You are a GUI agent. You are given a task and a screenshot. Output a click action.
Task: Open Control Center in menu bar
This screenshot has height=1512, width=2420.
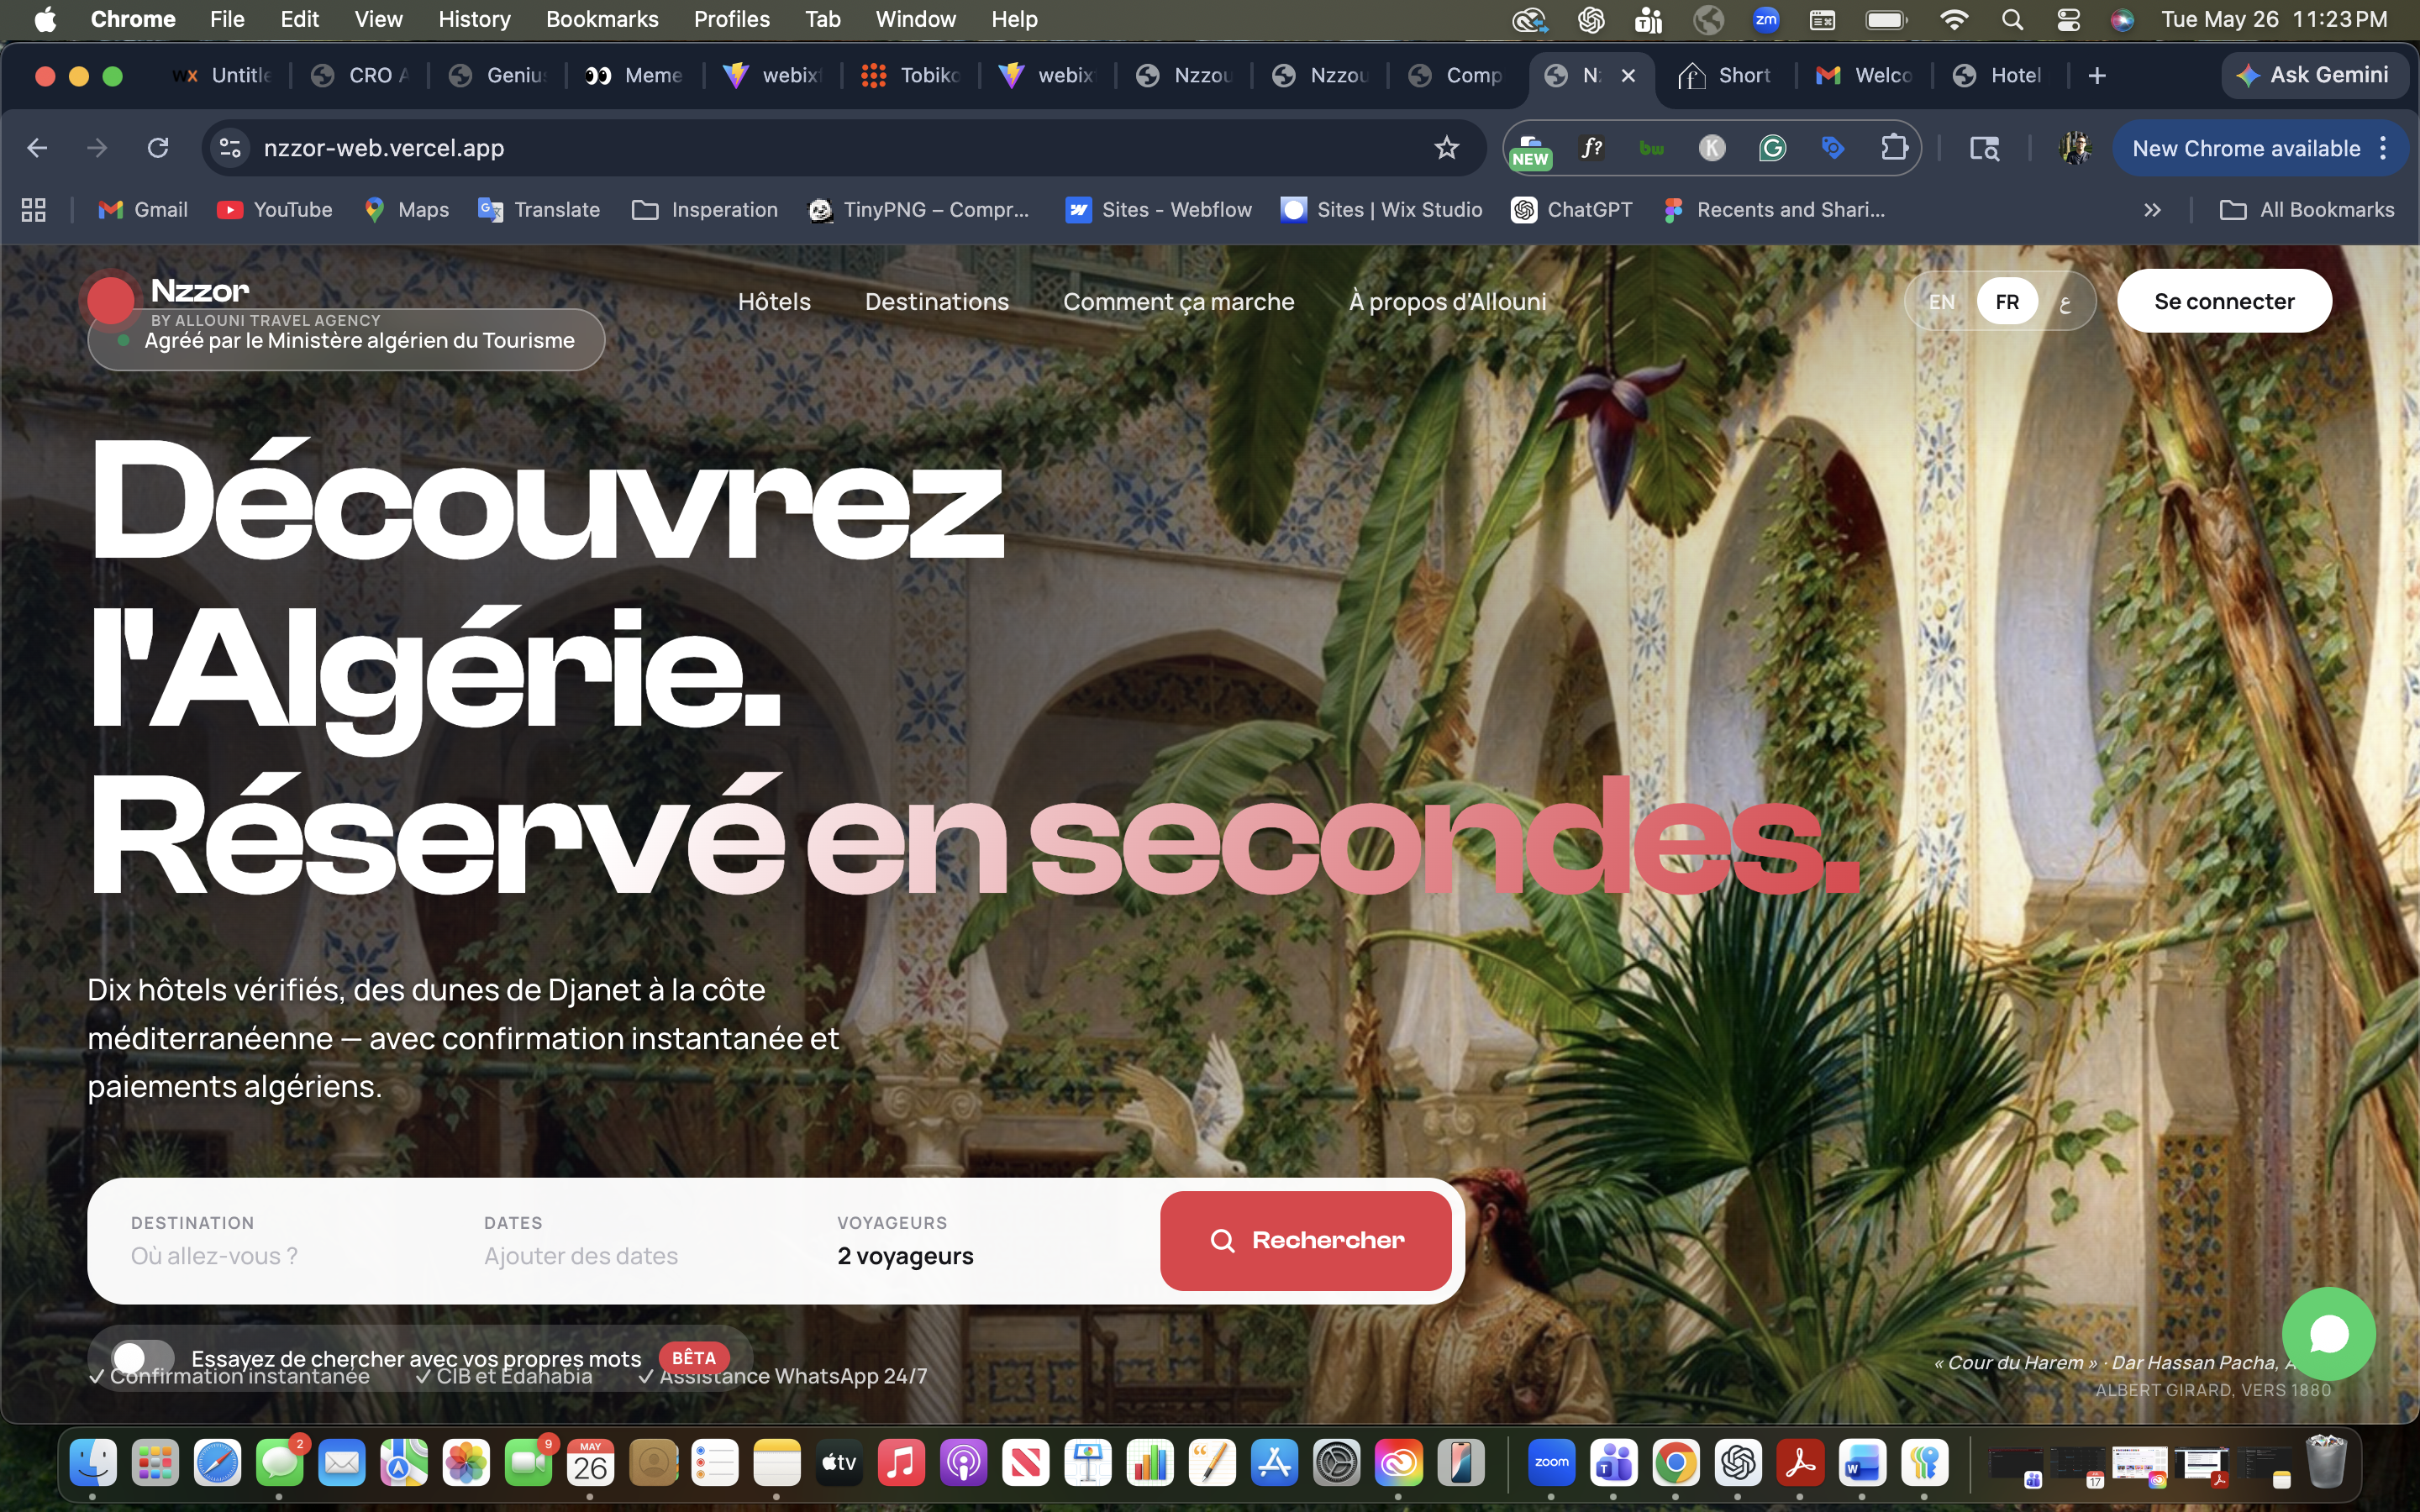click(2068, 20)
